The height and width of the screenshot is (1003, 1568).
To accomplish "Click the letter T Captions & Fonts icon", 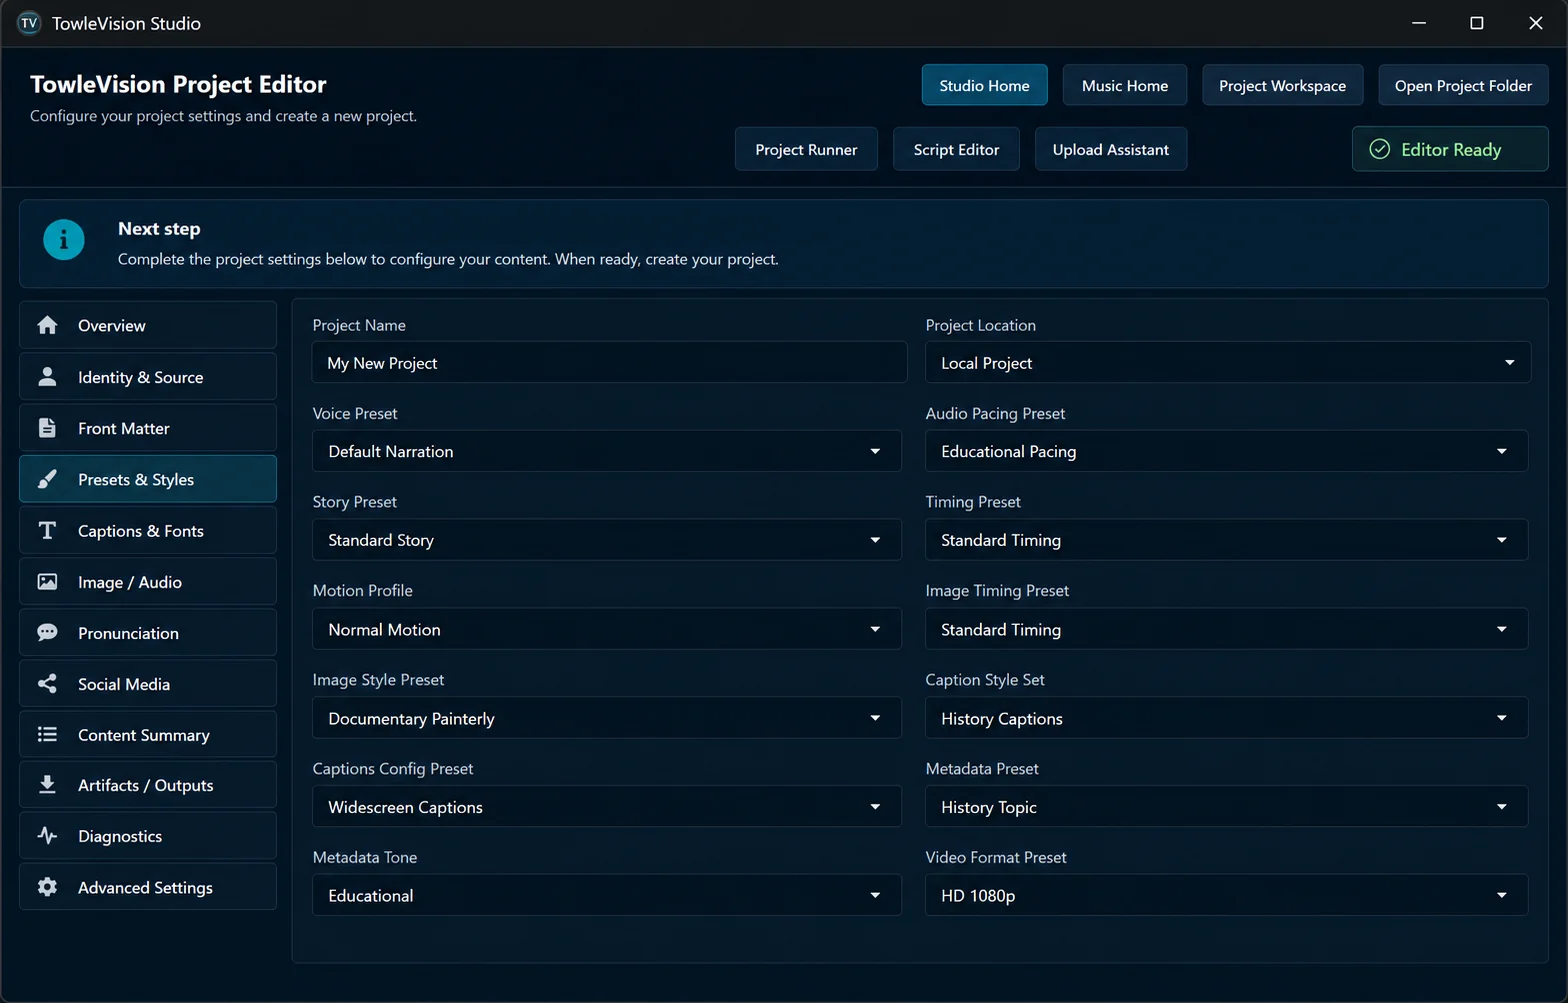I will click(x=47, y=530).
